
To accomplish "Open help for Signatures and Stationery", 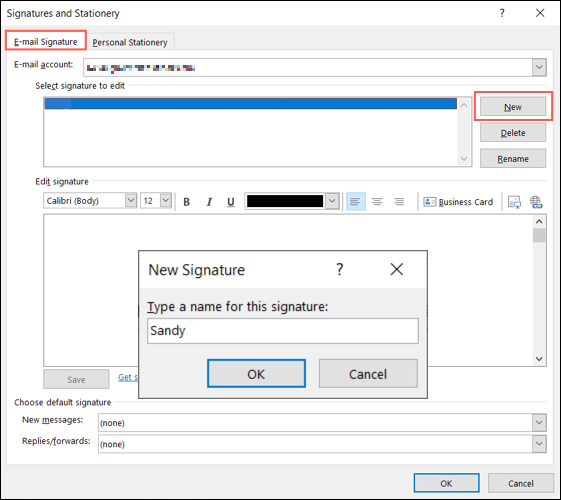I will tap(502, 13).
